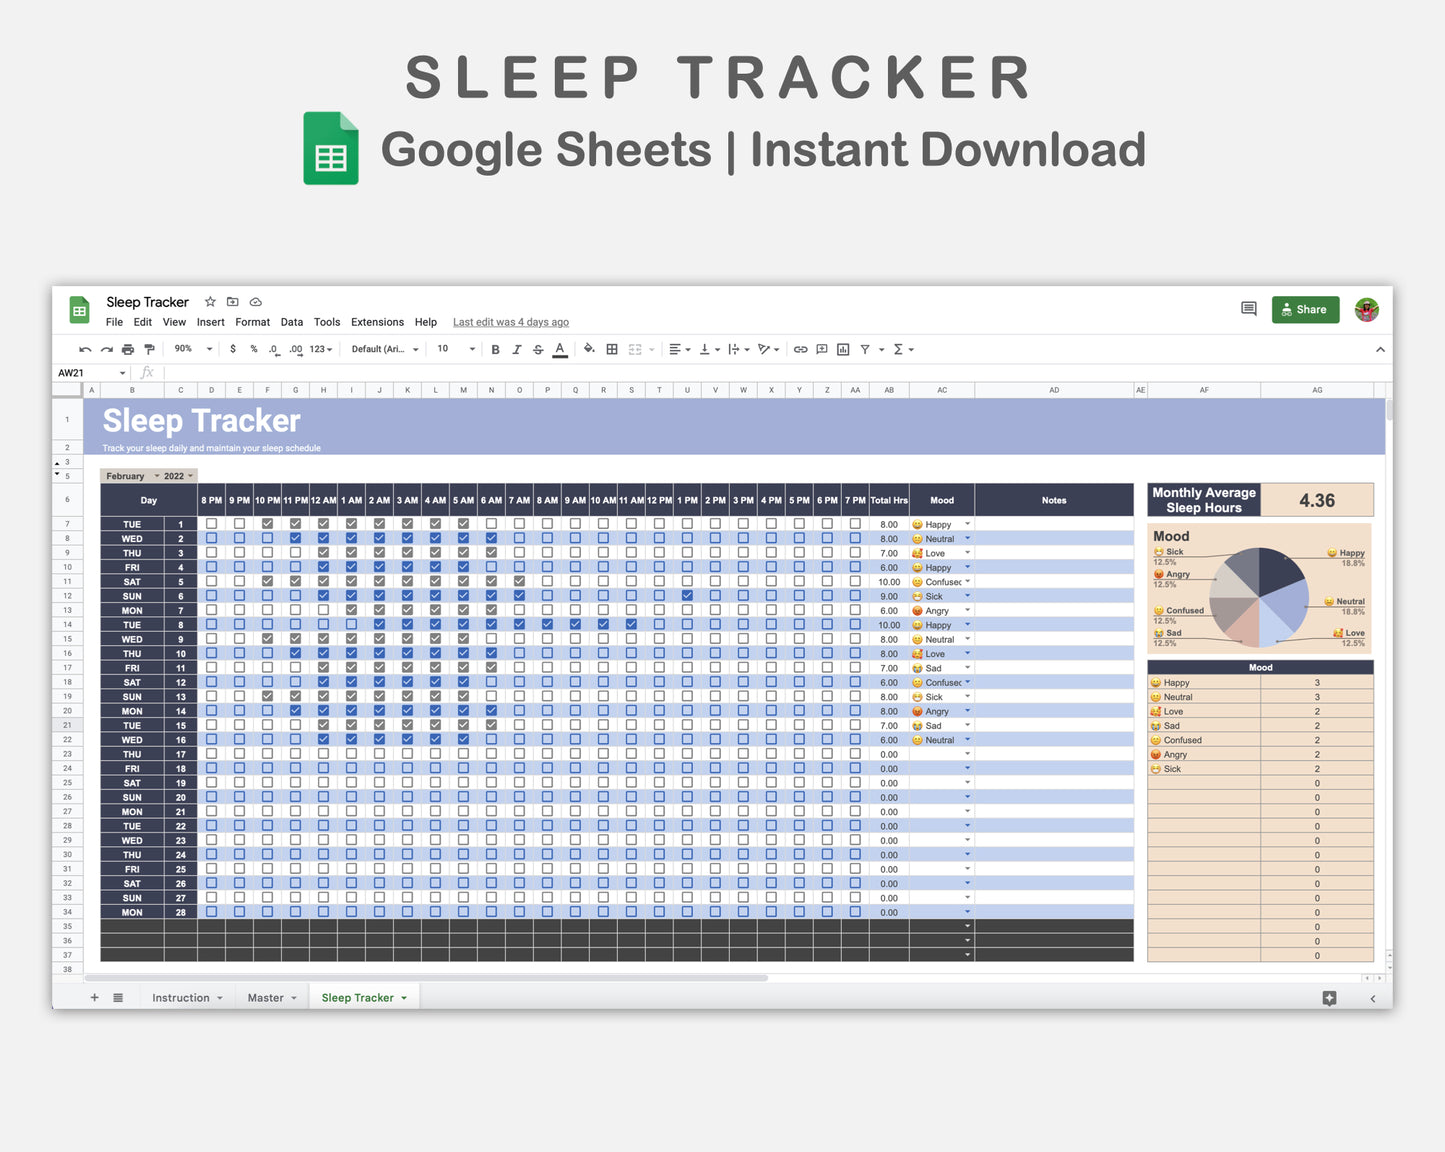Apply the Fill color tool

click(589, 349)
